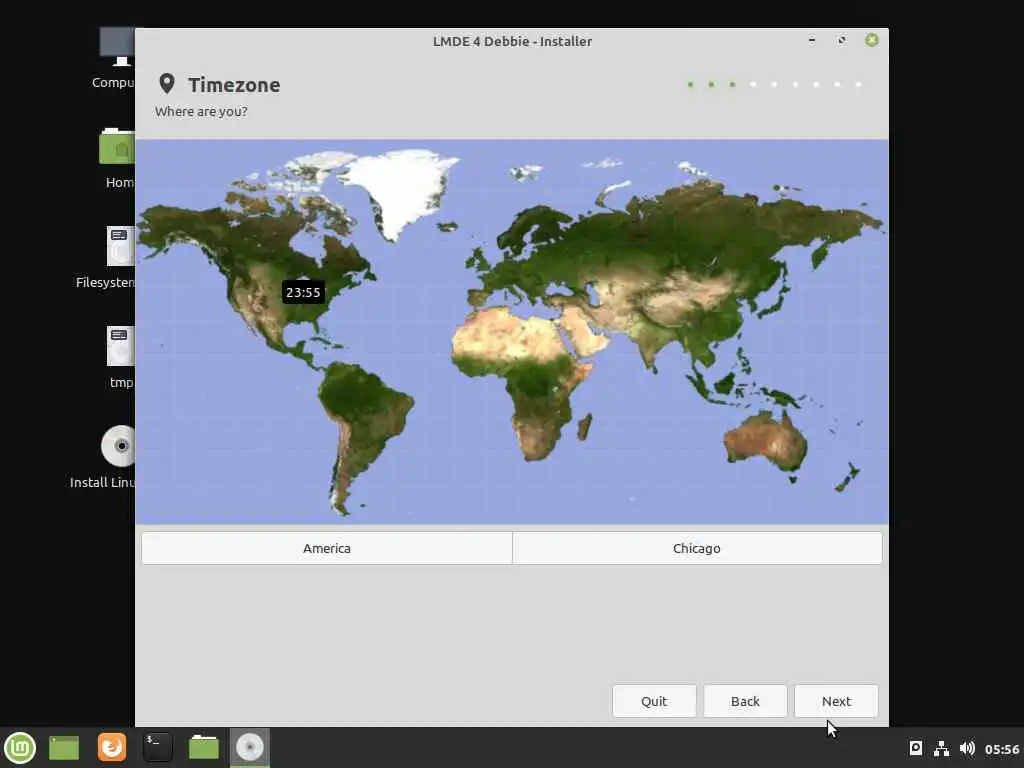The width and height of the screenshot is (1024, 768).
Task: Launch Firefox from the taskbar
Action: pyautogui.click(x=112, y=747)
